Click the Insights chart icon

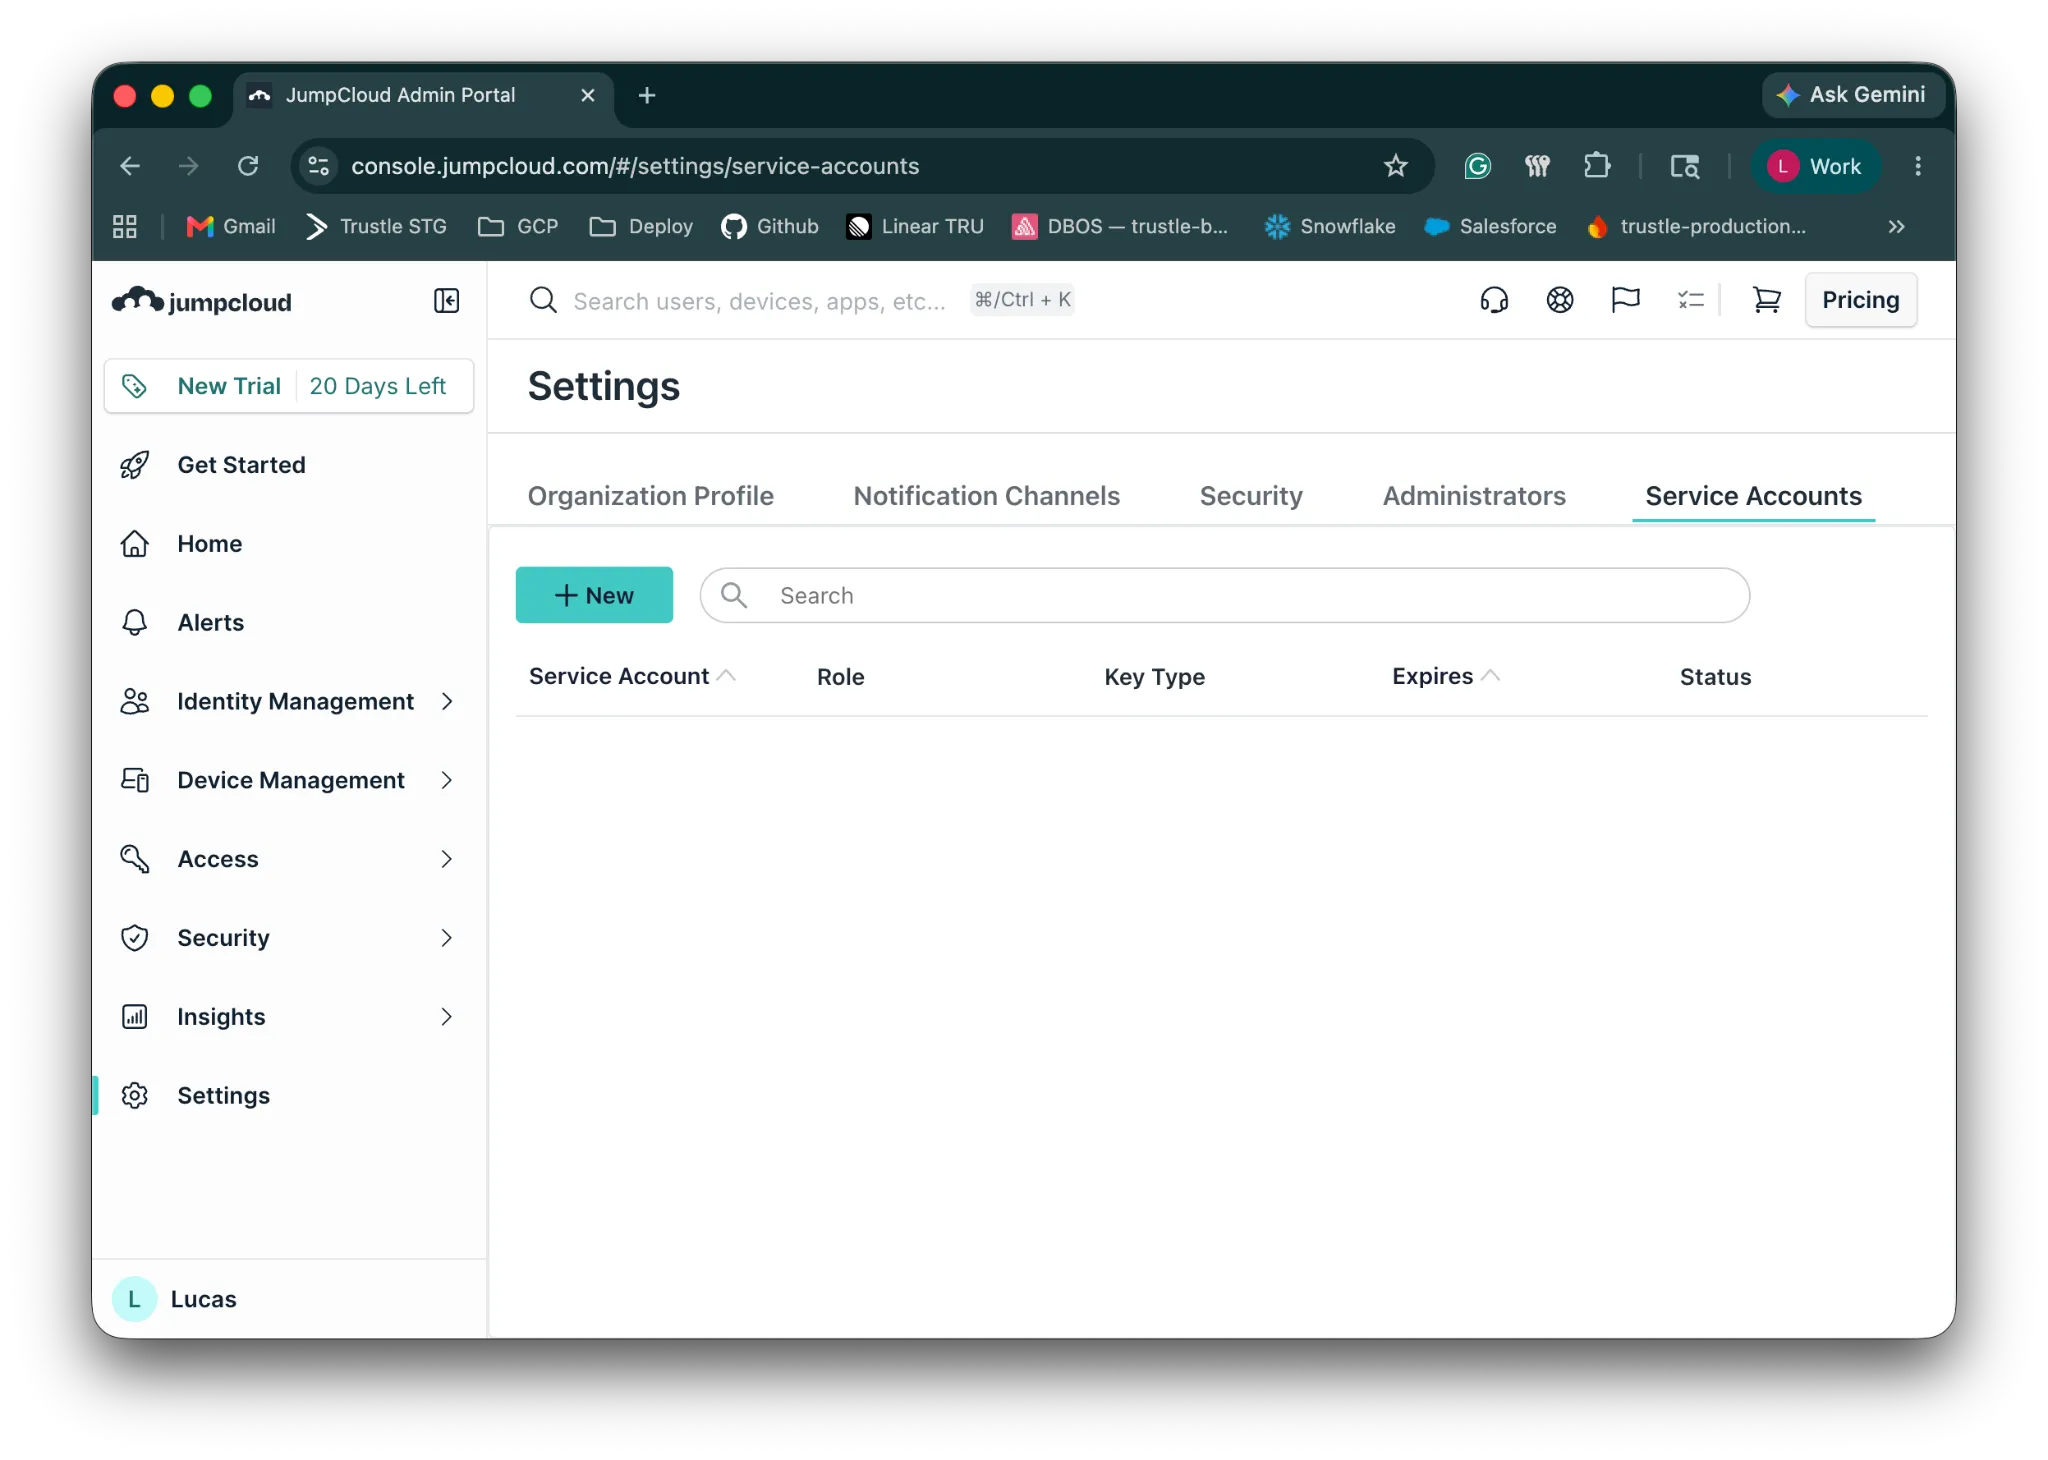(135, 1017)
